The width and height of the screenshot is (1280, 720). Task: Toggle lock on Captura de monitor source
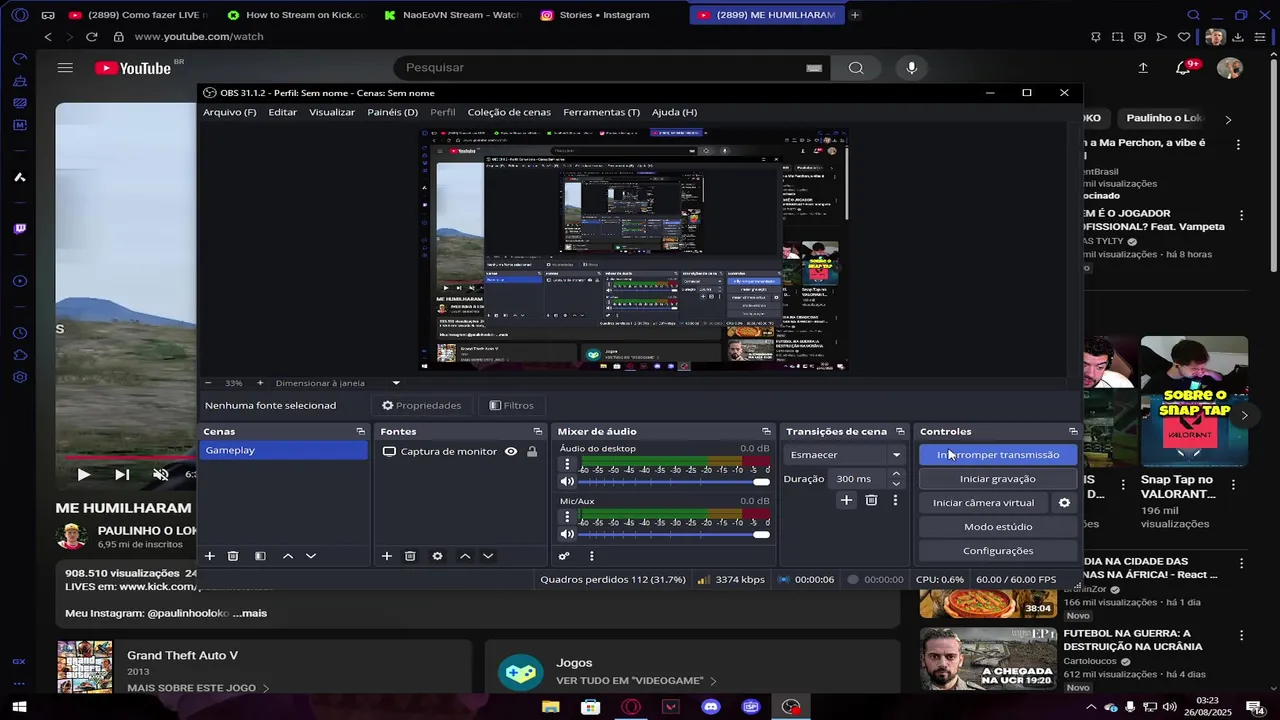click(532, 452)
